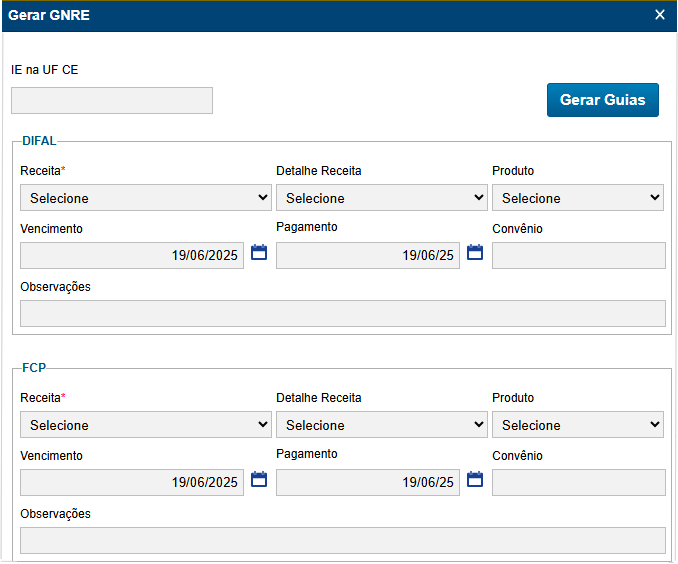
Task: Open FCP Vencimento calendar picker
Action: tap(259, 480)
